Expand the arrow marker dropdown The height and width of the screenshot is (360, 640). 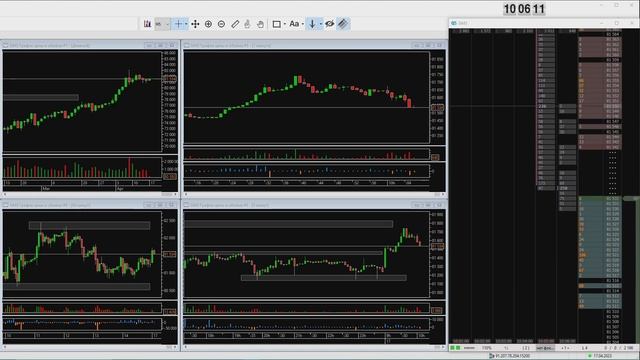[x=320, y=24]
